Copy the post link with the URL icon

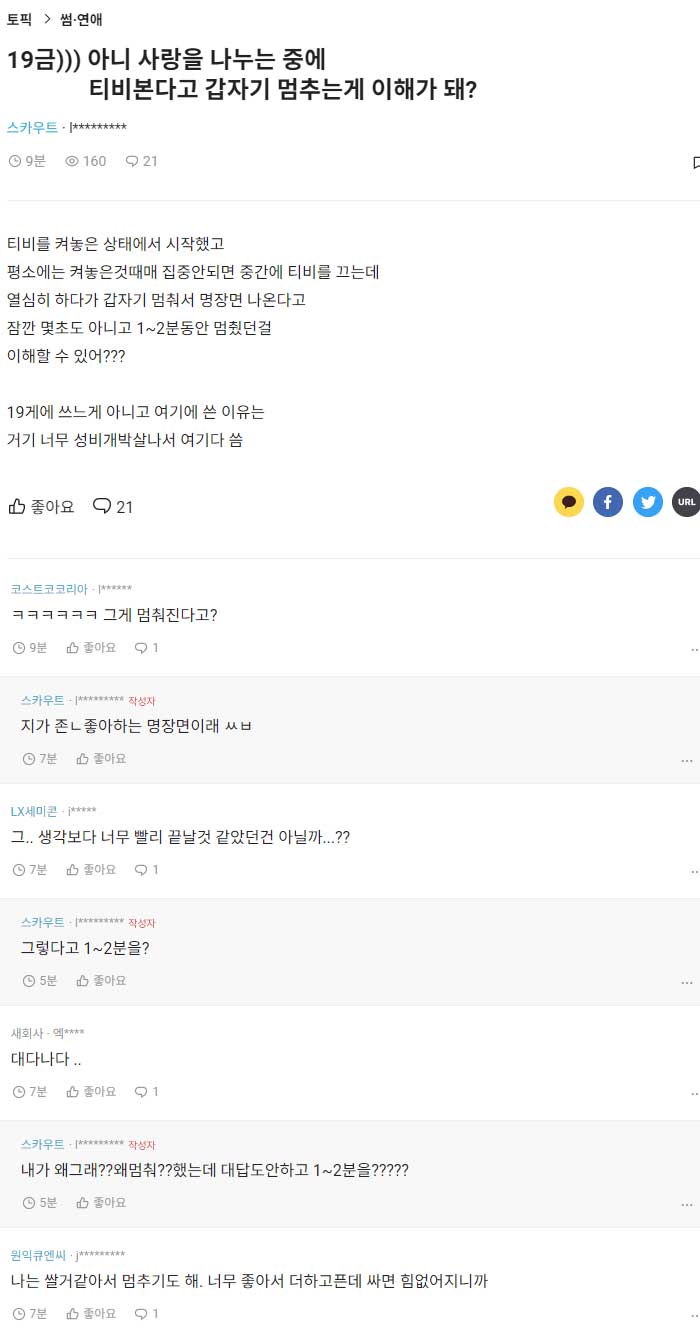pyautogui.click(x=686, y=502)
